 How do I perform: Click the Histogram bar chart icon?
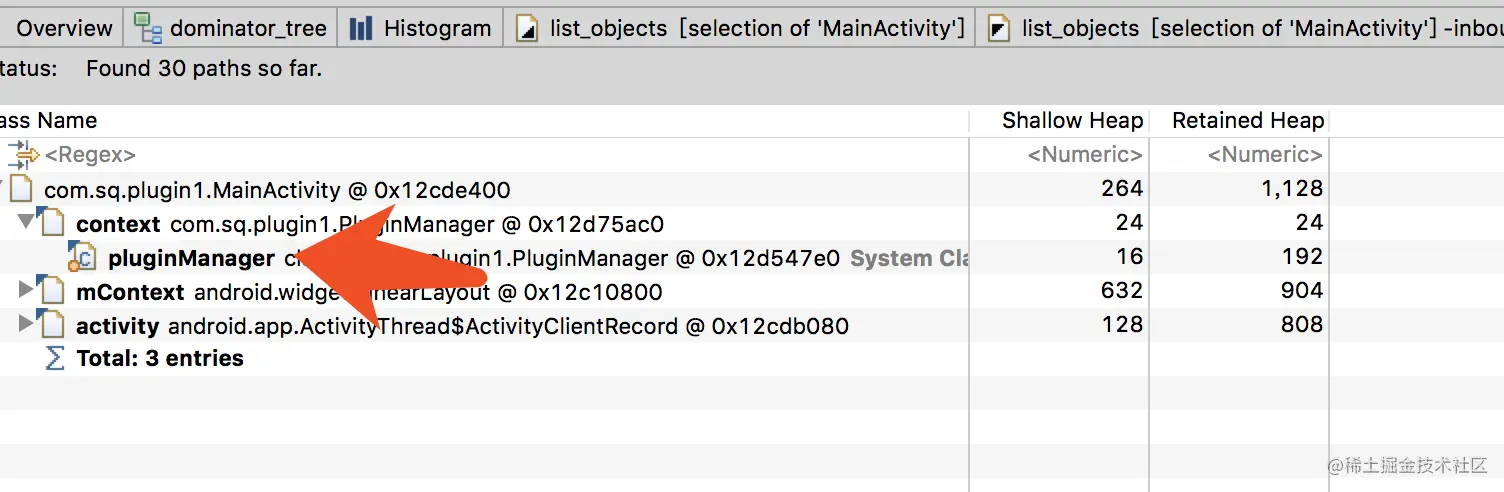point(361,28)
